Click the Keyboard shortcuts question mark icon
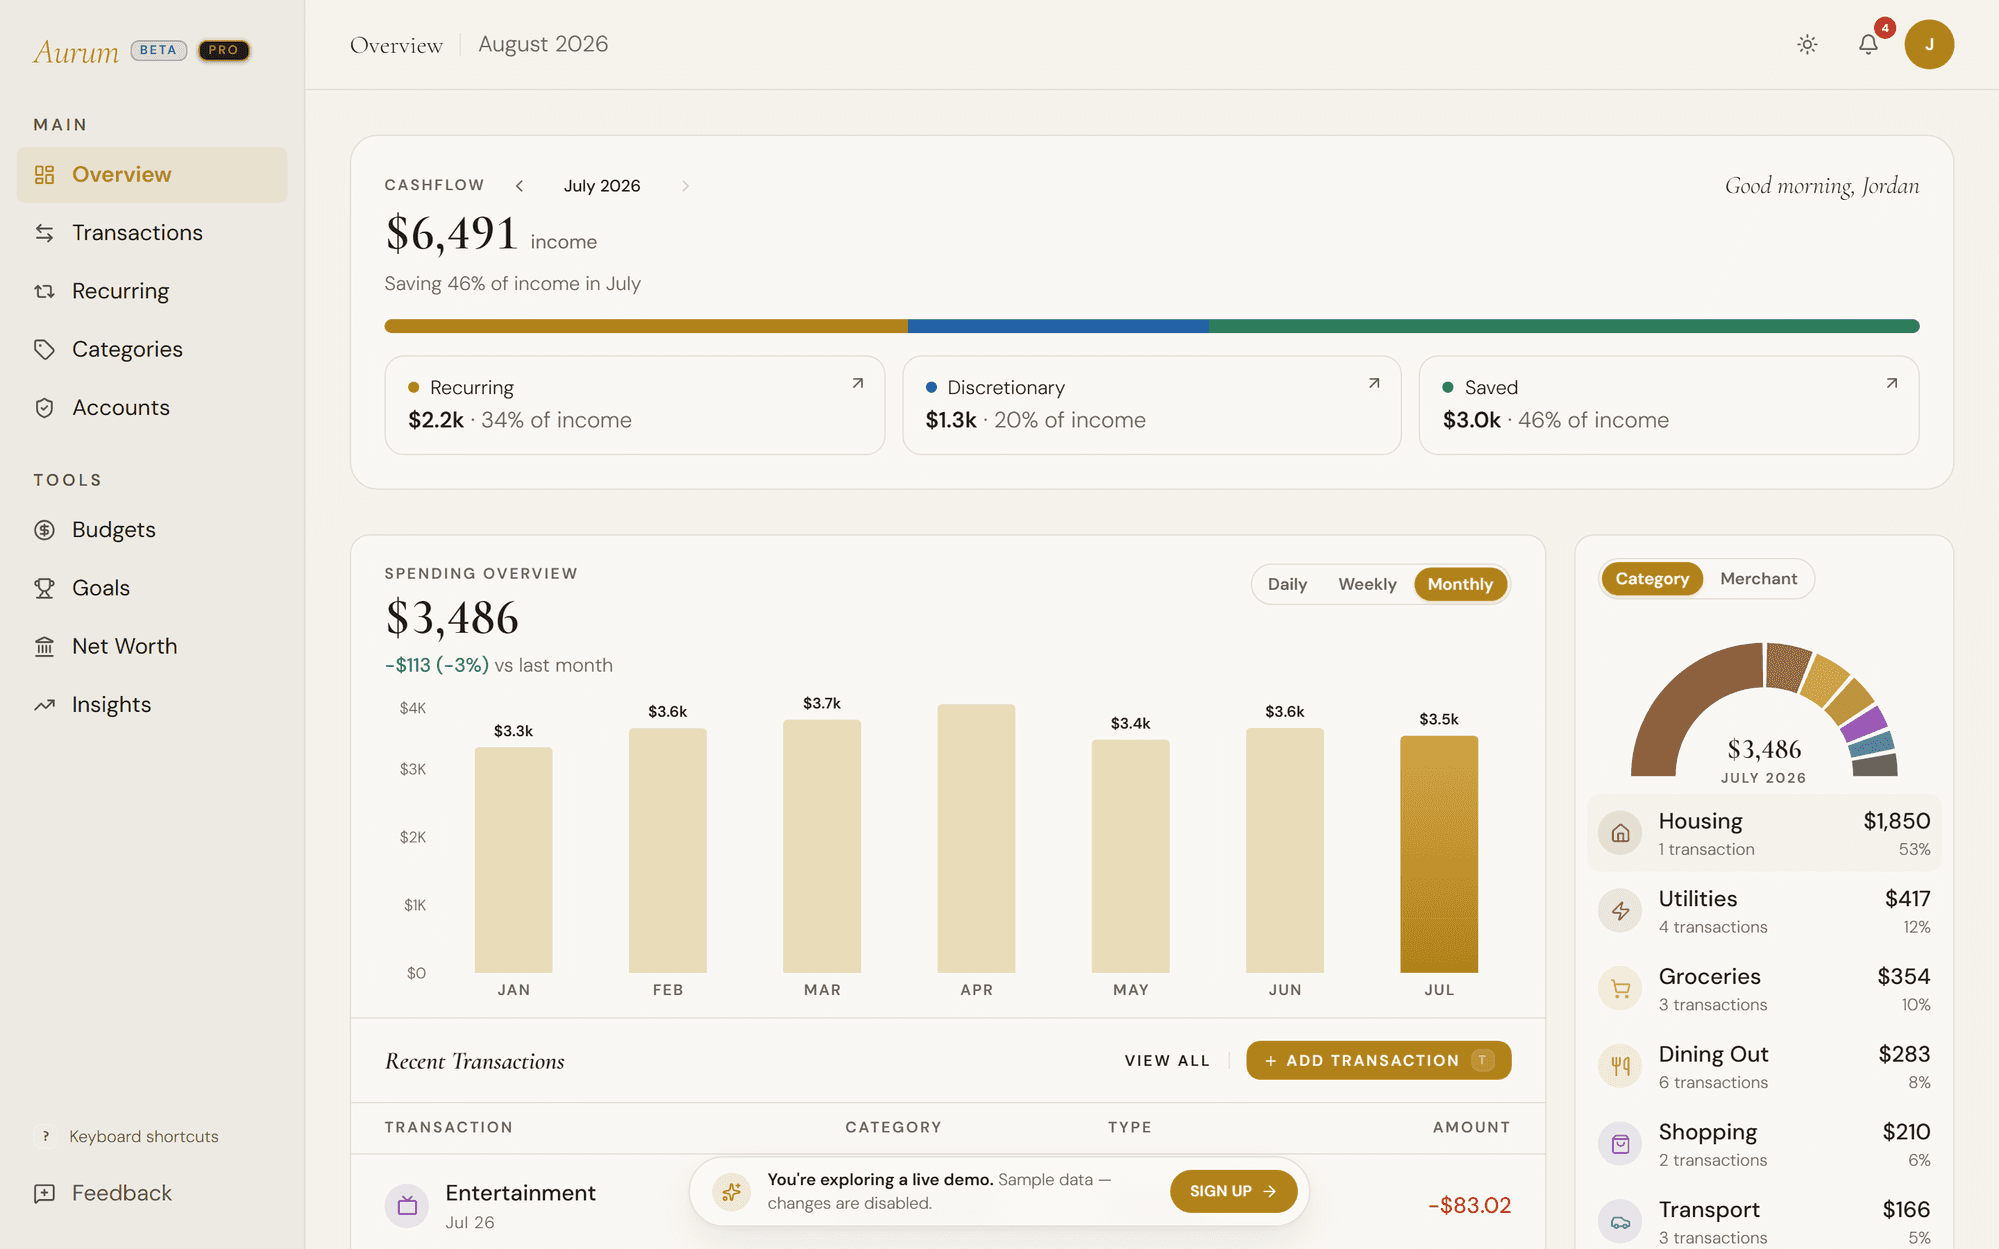This screenshot has height=1249, width=1999. (45, 1136)
